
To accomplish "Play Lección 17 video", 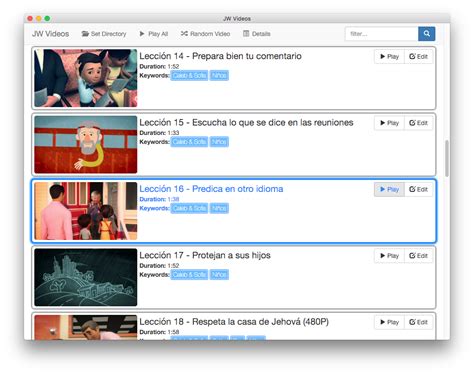I will pyautogui.click(x=389, y=256).
